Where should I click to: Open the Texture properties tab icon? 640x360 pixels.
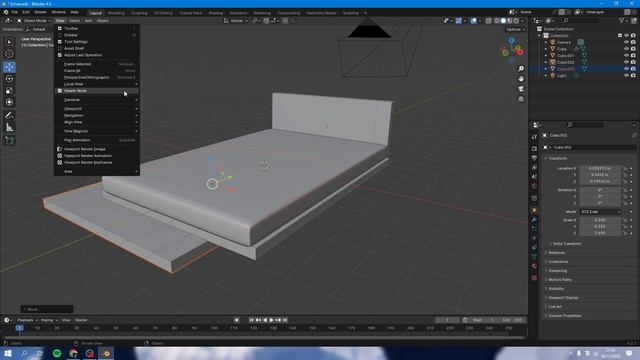tap(534, 278)
